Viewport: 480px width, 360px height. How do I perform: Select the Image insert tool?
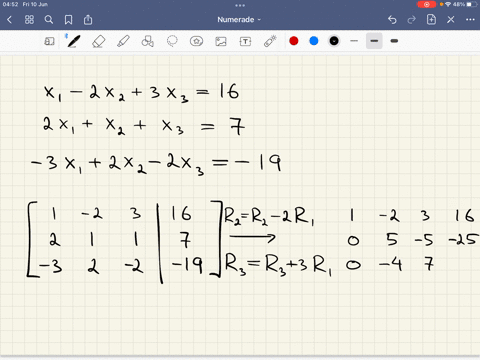click(221, 41)
